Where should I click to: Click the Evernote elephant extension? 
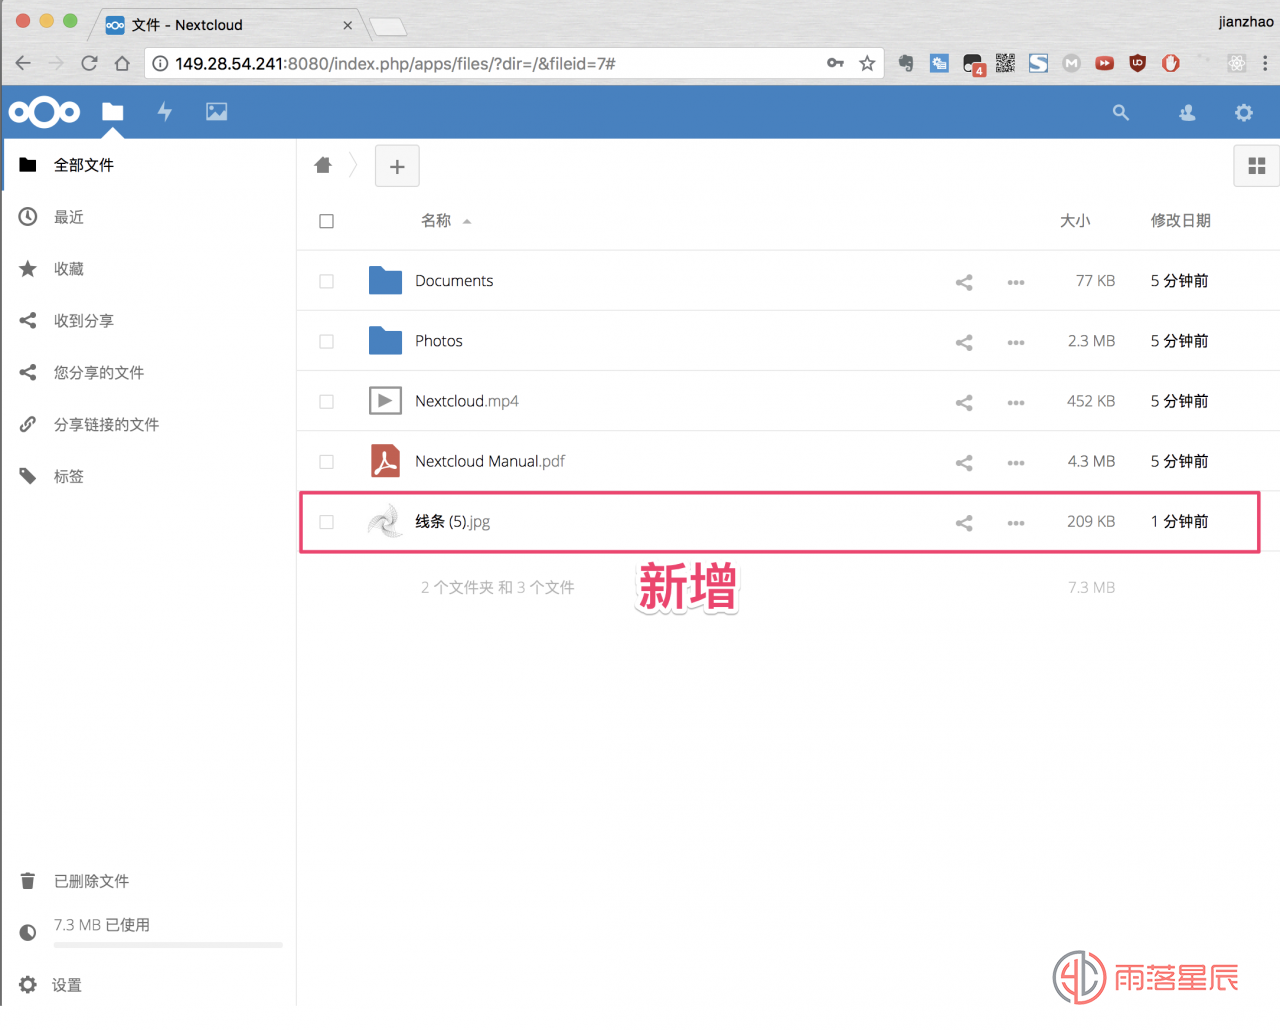click(x=906, y=63)
